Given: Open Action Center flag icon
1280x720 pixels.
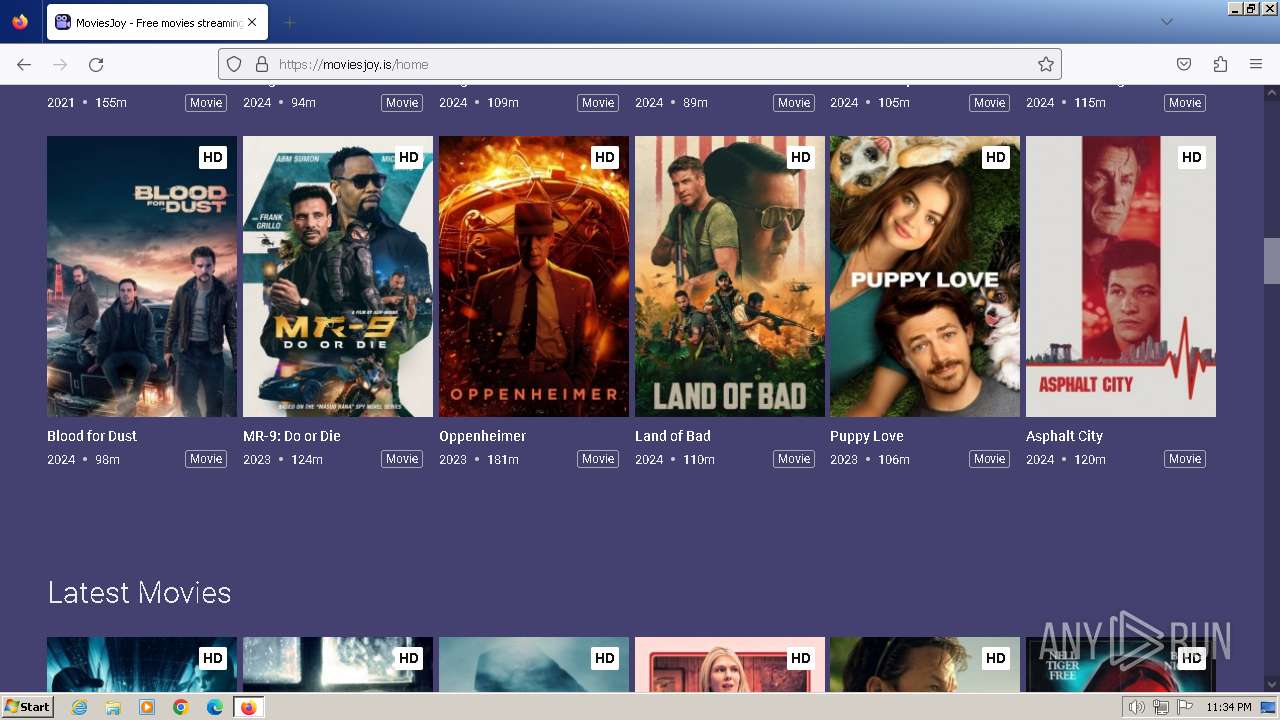Looking at the screenshot, I should (1185, 707).
